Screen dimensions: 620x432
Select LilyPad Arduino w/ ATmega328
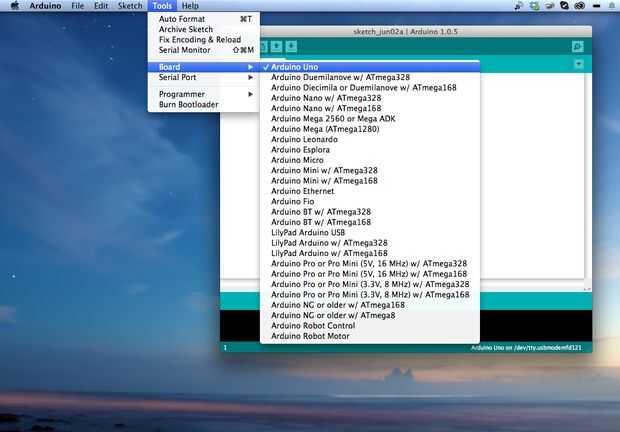click(370, 243)
